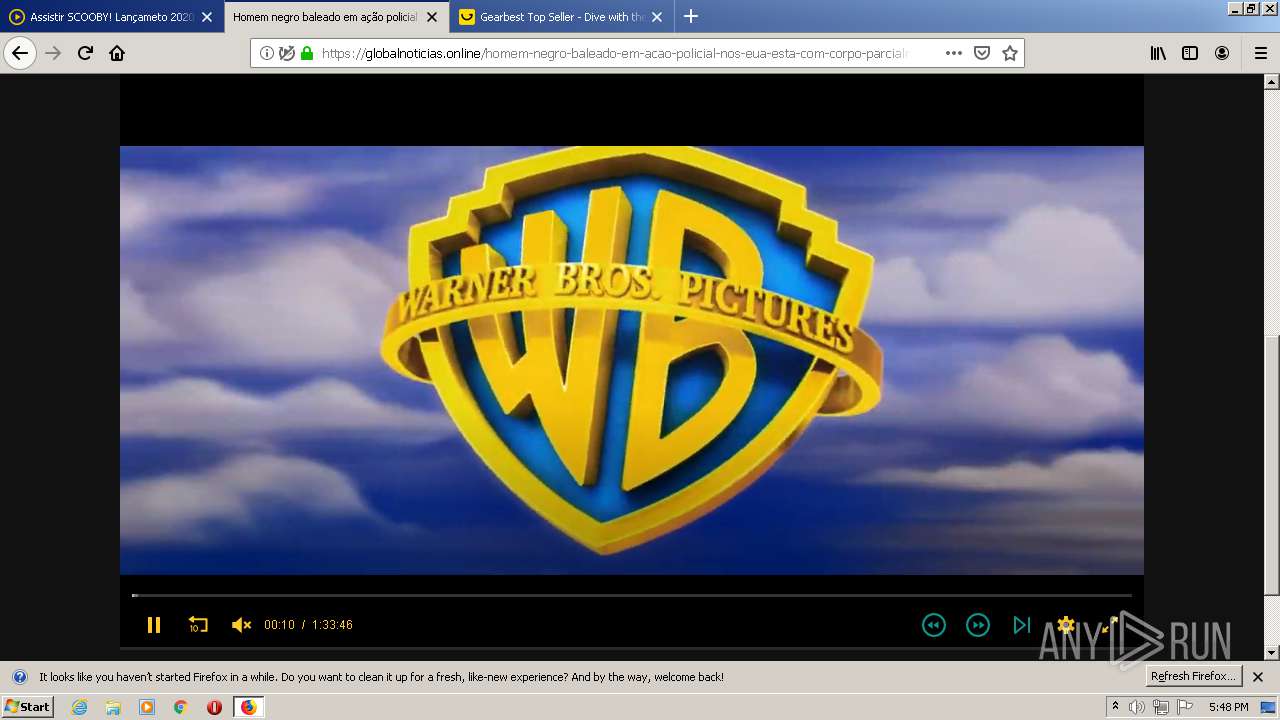Click the page scrollbar up arrow

point(1272,81)
